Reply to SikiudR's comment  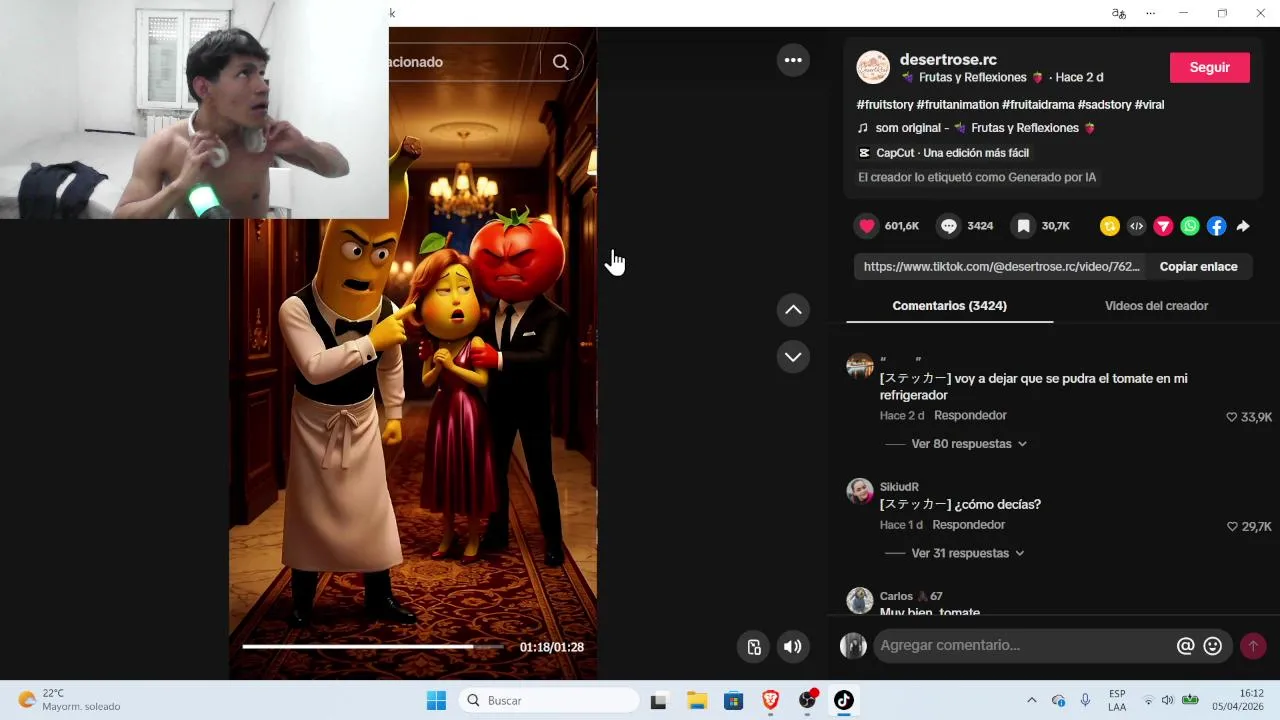coord(968,525)
